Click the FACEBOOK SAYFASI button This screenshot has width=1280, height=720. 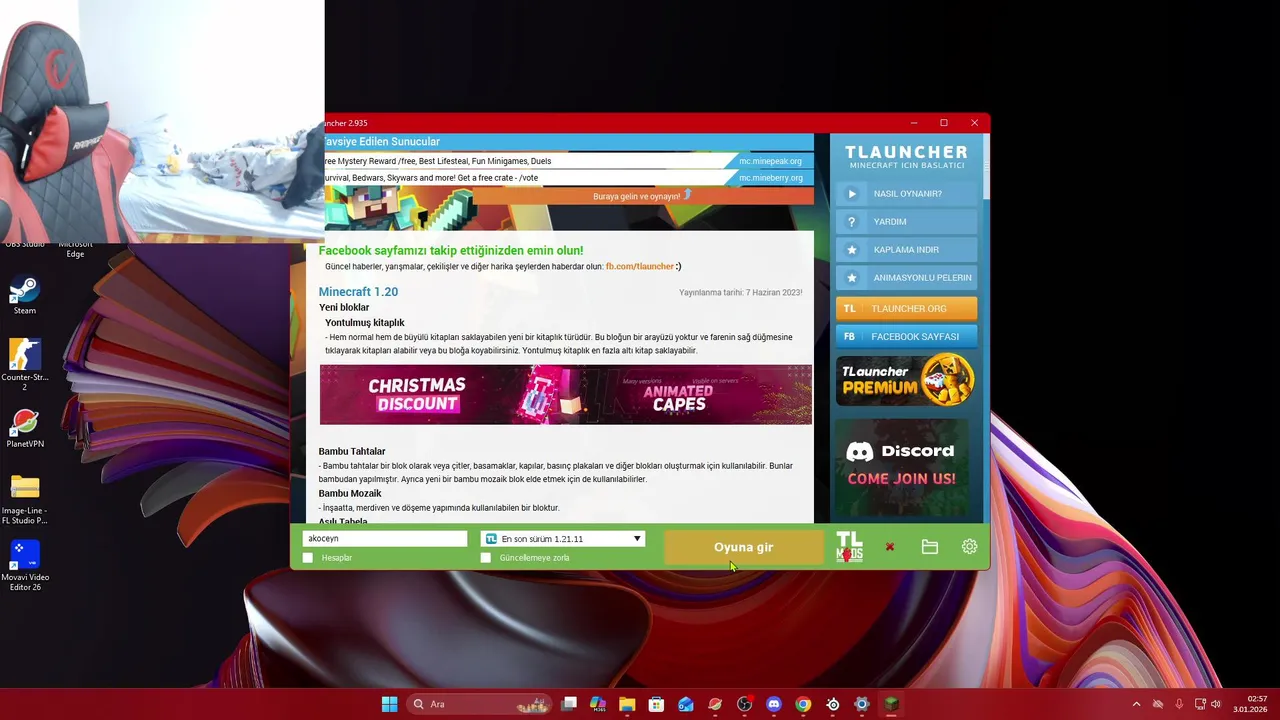(x=906, y=336)
